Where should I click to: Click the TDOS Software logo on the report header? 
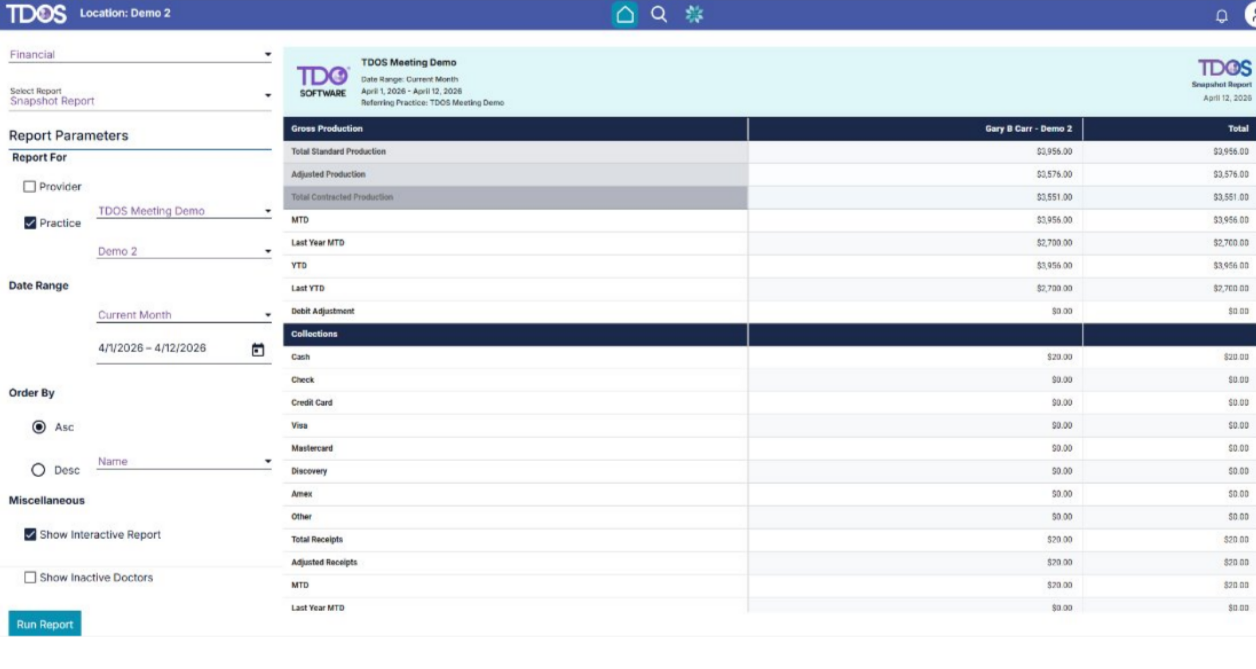point(321,79)
